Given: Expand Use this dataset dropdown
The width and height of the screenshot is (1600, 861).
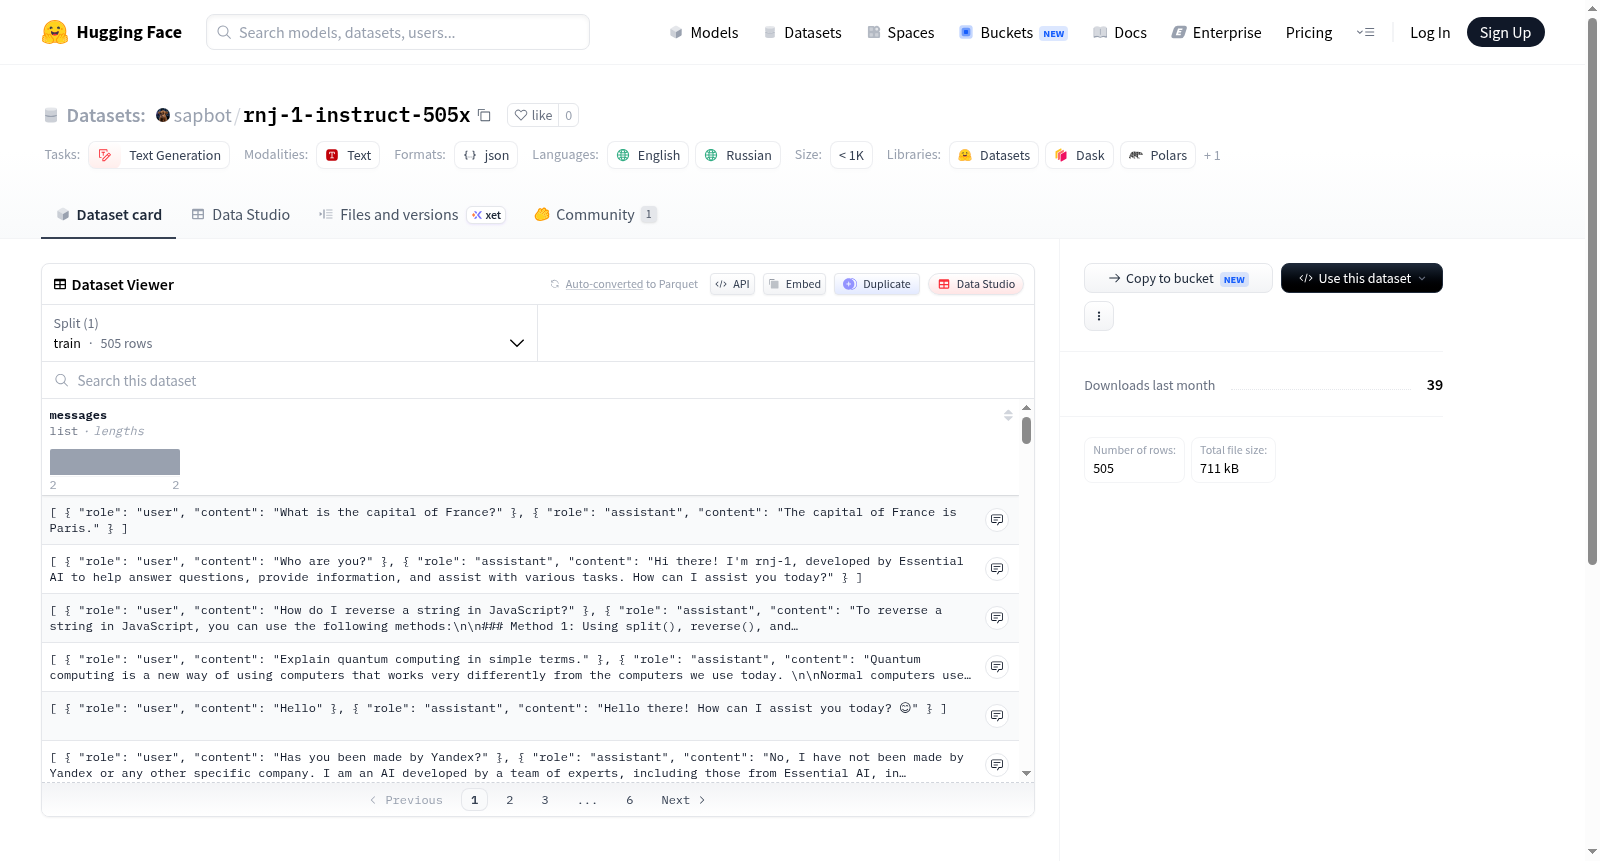Looking at the screenshot, I should (1362, 278).
